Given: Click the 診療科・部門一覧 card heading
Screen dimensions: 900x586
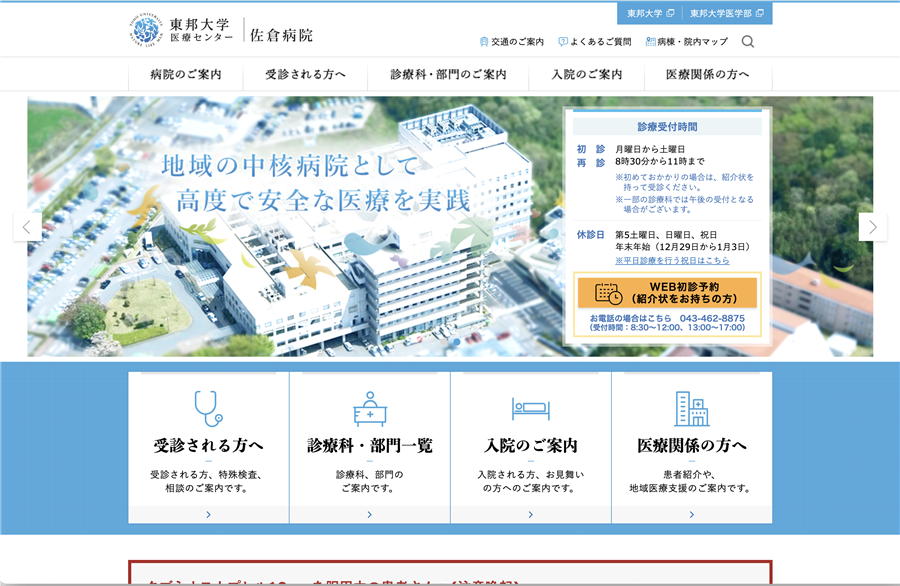Looking at the screenshot, I should 370,445.
